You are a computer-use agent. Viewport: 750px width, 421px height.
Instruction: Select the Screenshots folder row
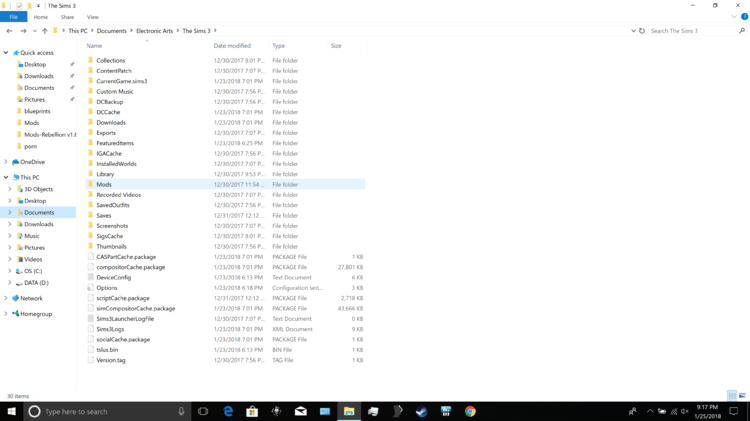coord(225,226)
